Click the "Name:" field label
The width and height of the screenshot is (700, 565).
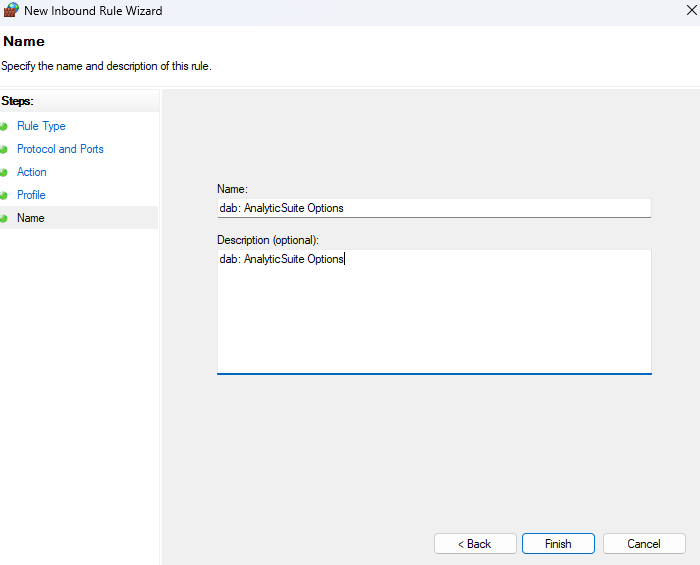click(231, 189)
